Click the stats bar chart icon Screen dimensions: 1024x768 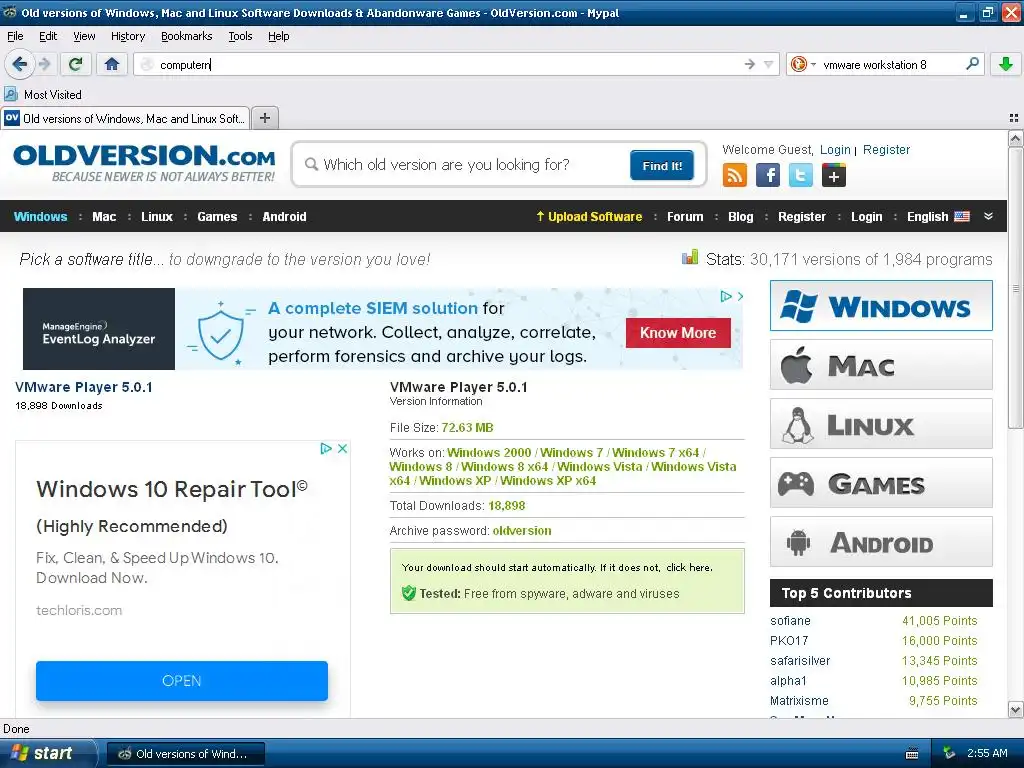[x=690, y=258]
